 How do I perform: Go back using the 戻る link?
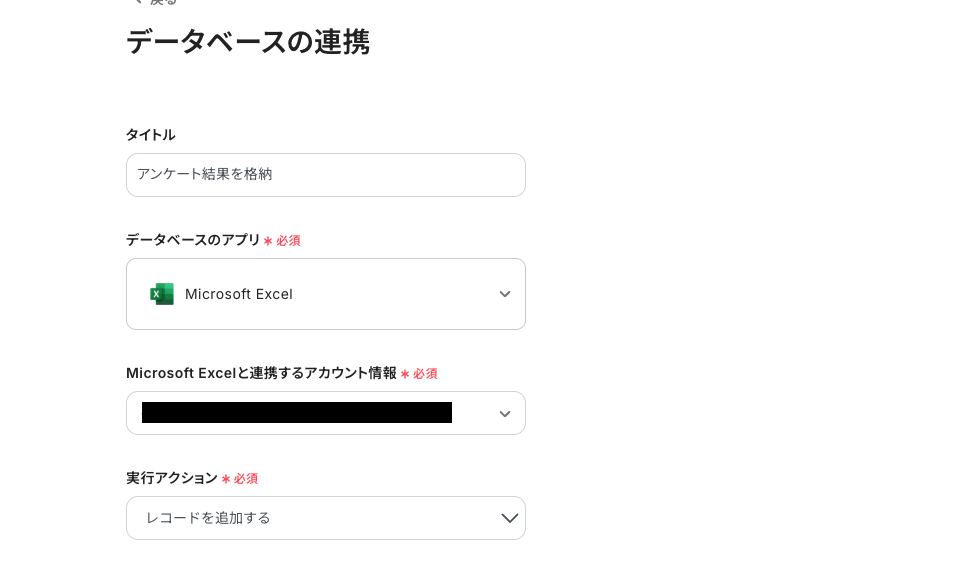click(x=164, y=3)
